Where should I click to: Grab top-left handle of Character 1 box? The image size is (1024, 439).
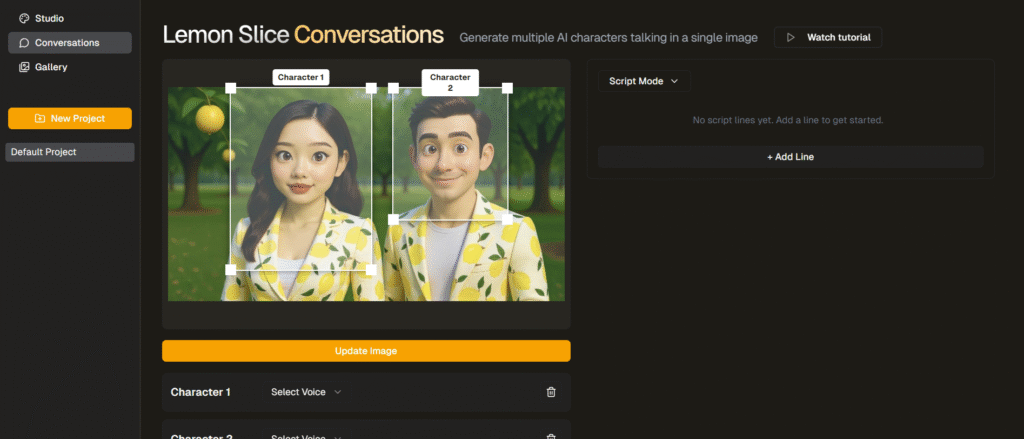[231, 88]
